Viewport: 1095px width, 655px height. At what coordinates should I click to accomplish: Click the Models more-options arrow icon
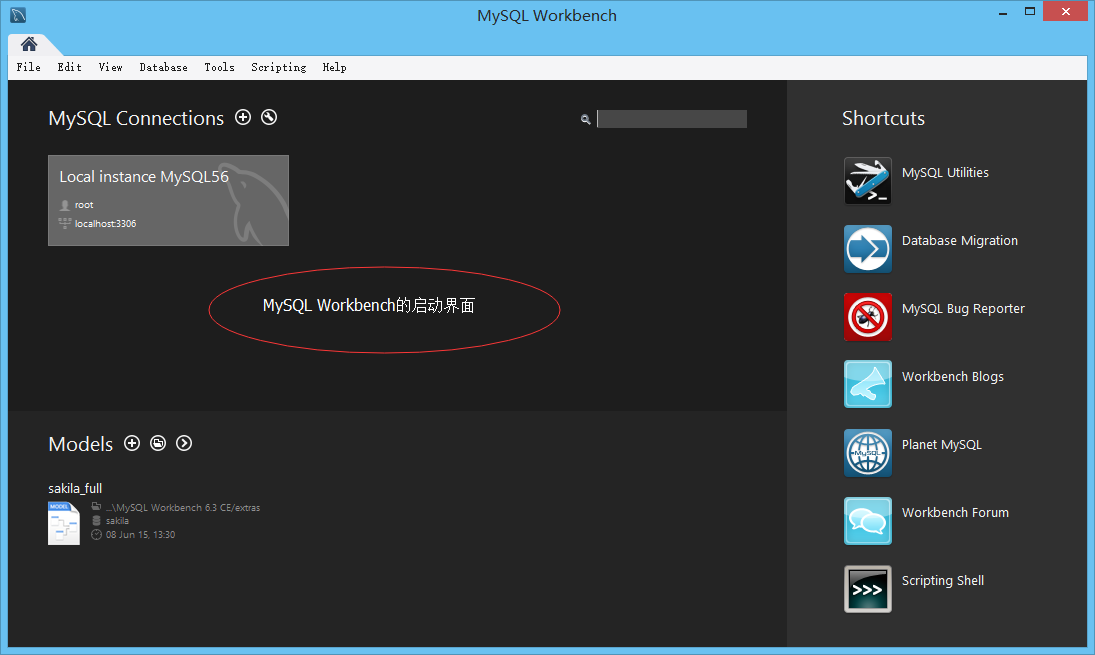(184, 443)
